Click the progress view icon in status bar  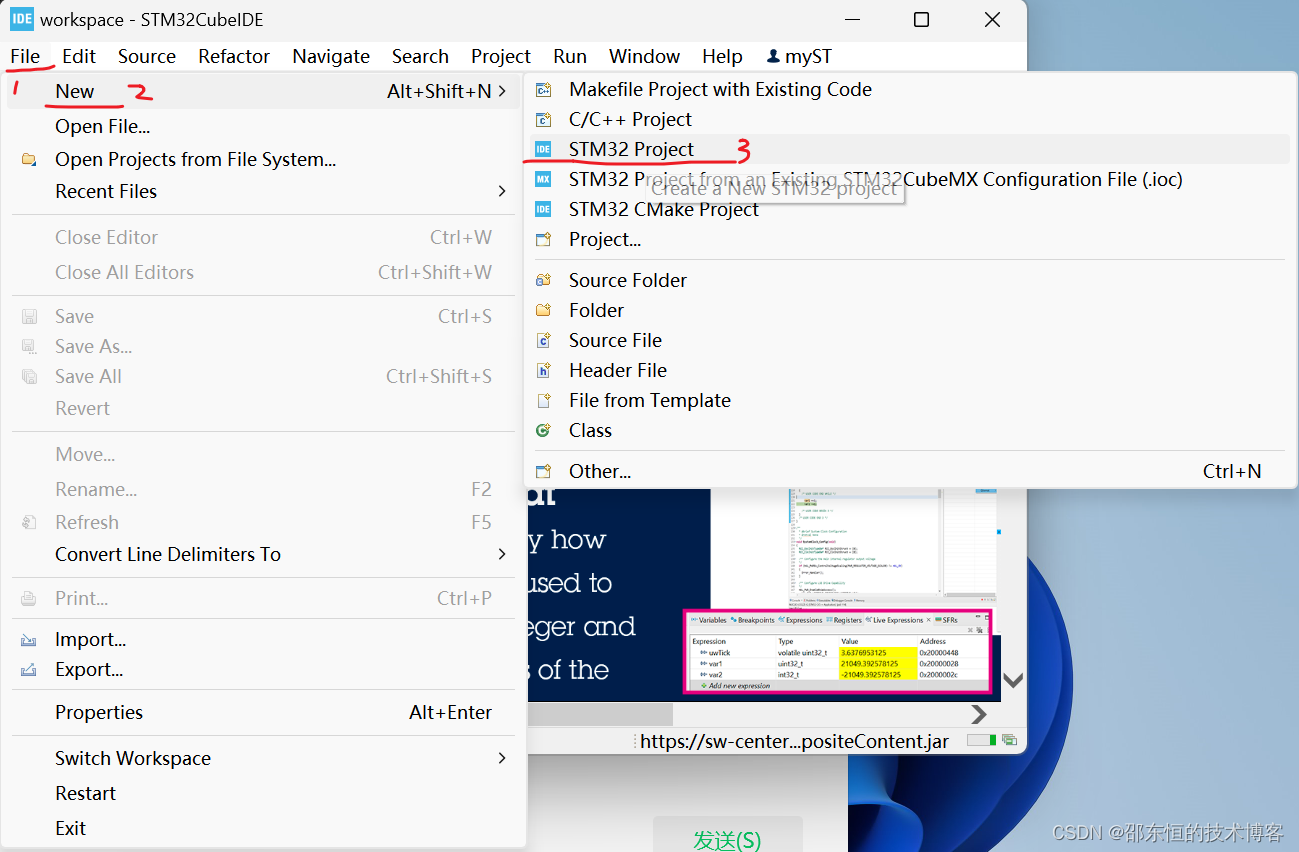pyautogui.click(x=1009, y=741)
